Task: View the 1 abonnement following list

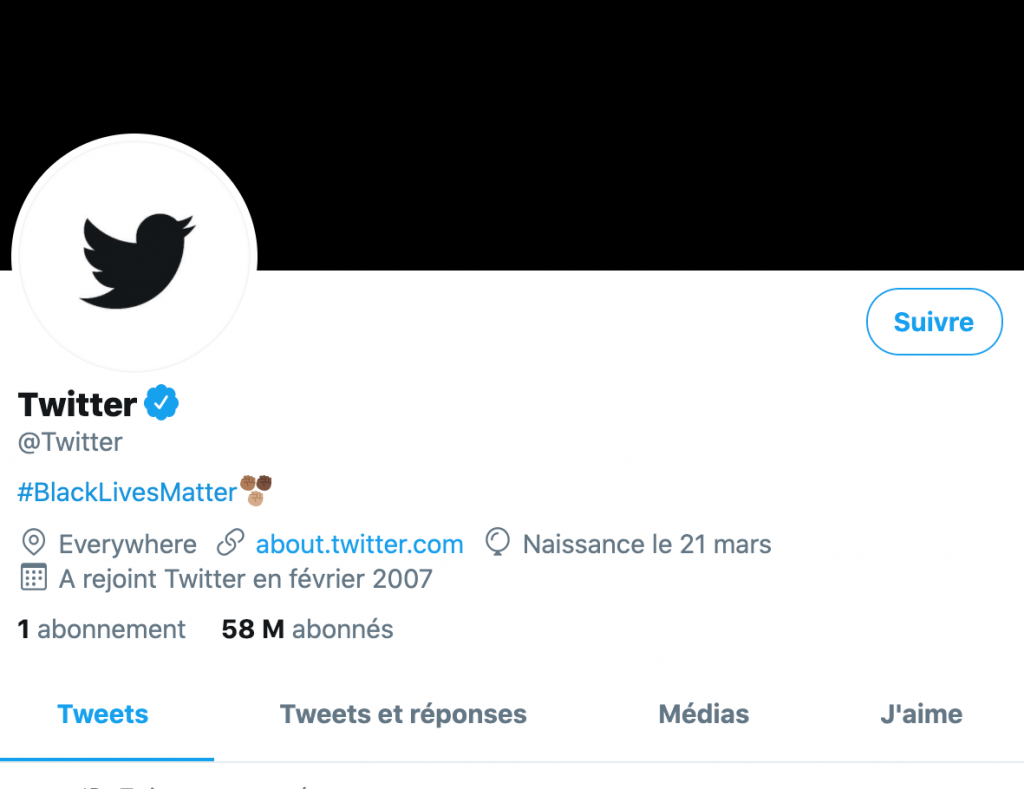Action: point(102,629)
